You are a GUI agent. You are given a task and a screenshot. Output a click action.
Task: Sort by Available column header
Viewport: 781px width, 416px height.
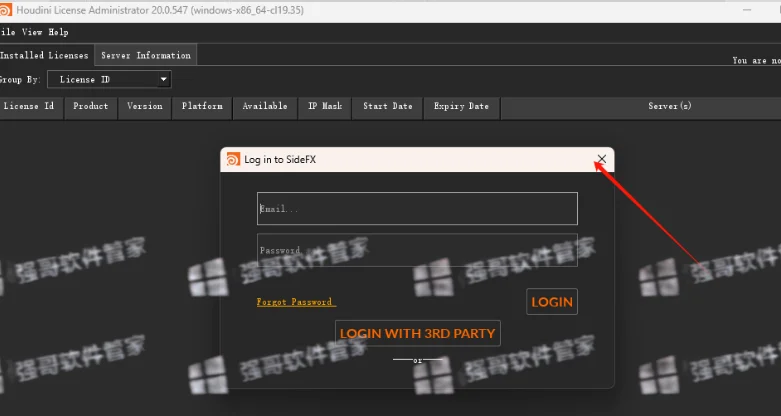[265, 106]
